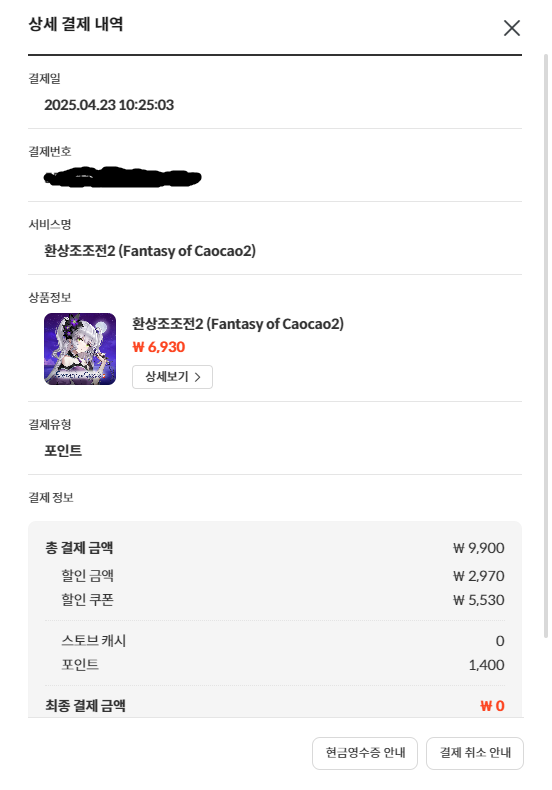This screenshot has height=790, width=552.
Task: Click the 스토브 캐시 value of 0
Action: tap(500, 641)
